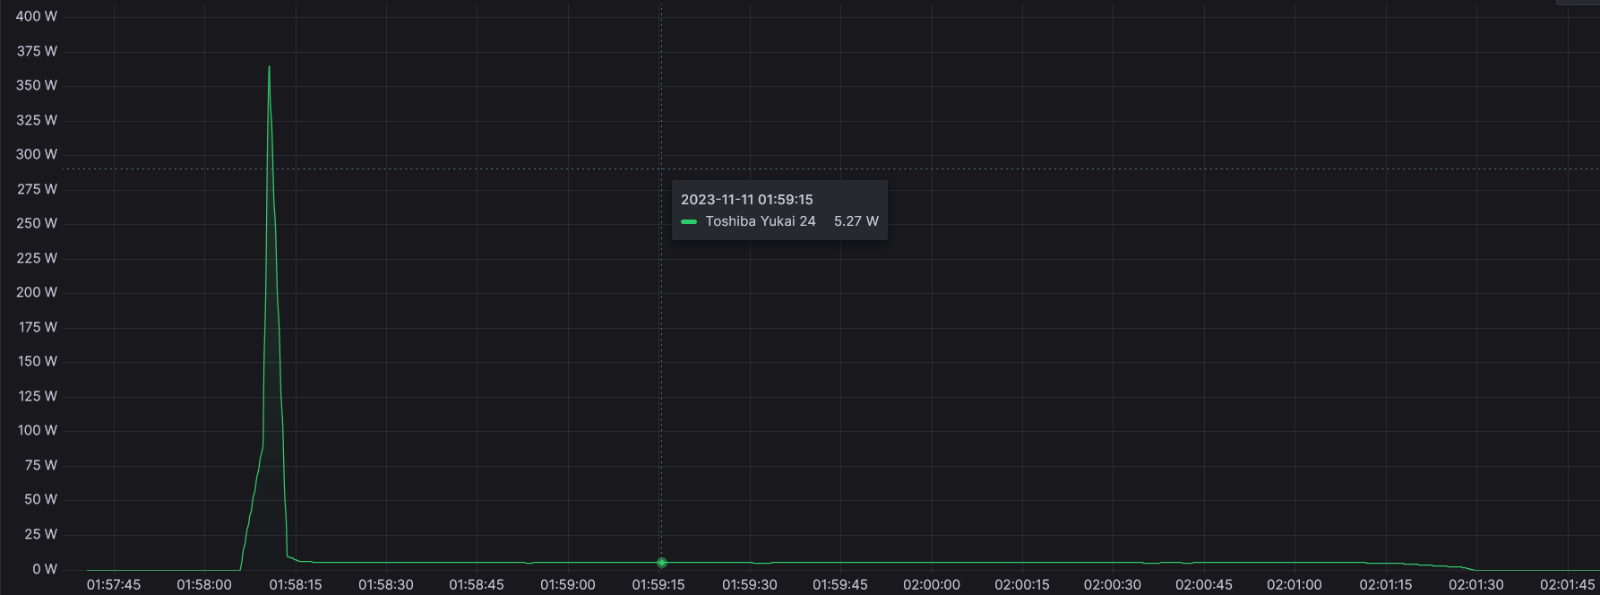This screenshot has width=1600, height=595.
Task: Click the 02:01:45 time axis label
Action: [1567, 585]
